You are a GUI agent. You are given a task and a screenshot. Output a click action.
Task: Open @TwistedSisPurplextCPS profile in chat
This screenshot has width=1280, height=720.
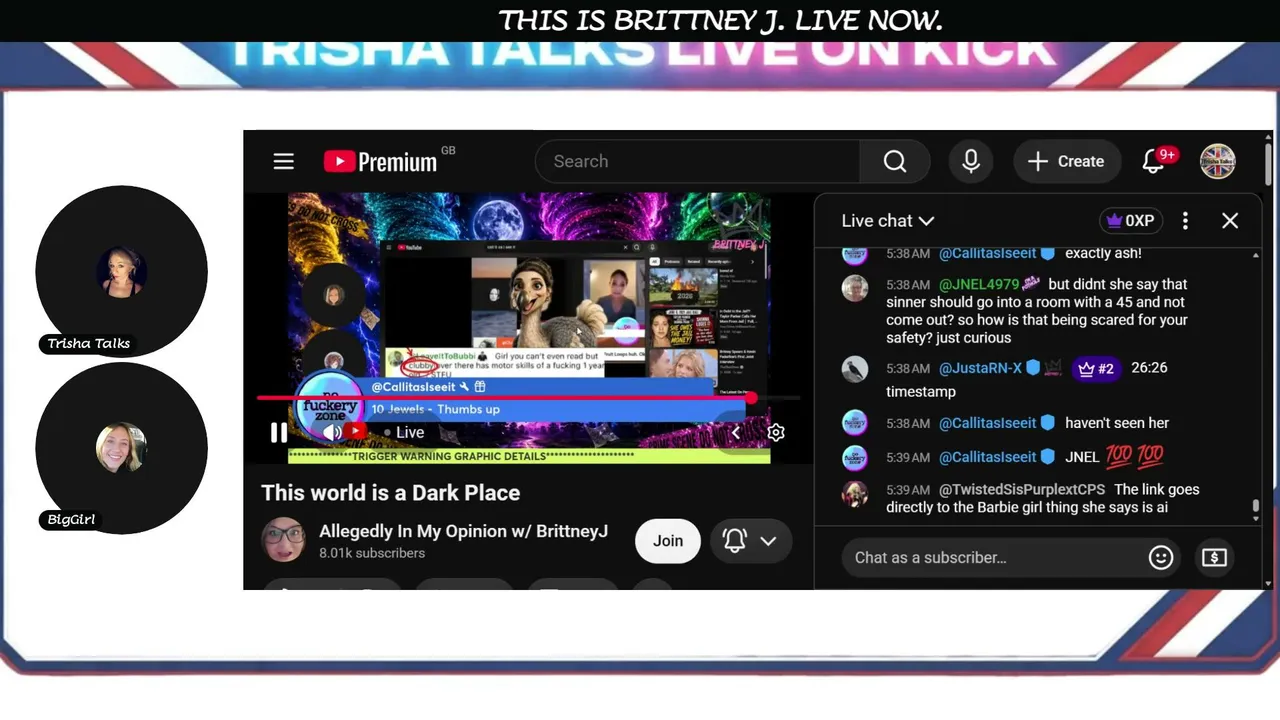click(1022, 490)
